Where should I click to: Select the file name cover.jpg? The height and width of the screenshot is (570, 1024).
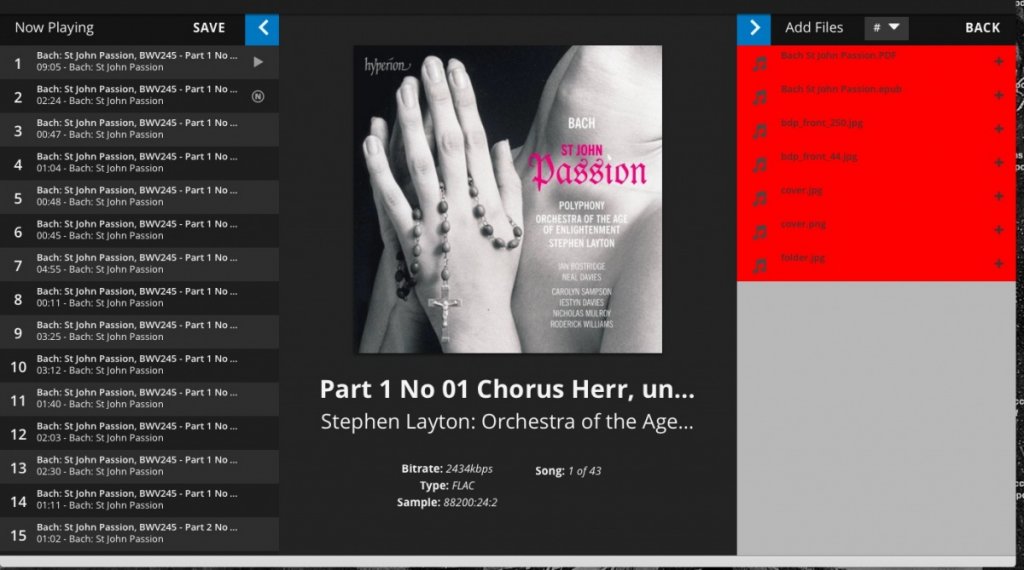[801, 191]
